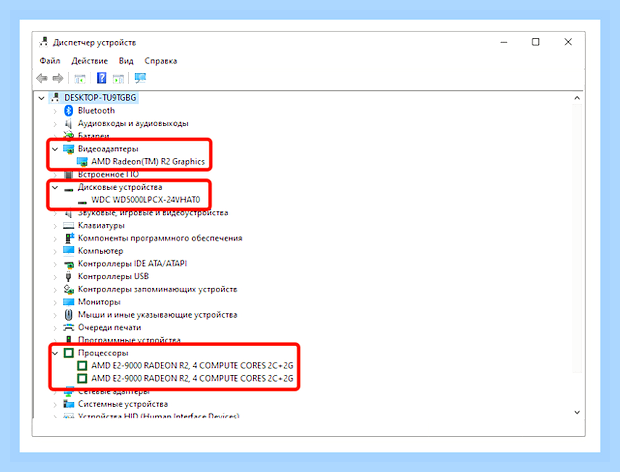Image resolution: width=620 pixels, height=472 pixels.
Task: Click the AMD Radeon R2 Graphics device icon
Action: coord(82,162)
